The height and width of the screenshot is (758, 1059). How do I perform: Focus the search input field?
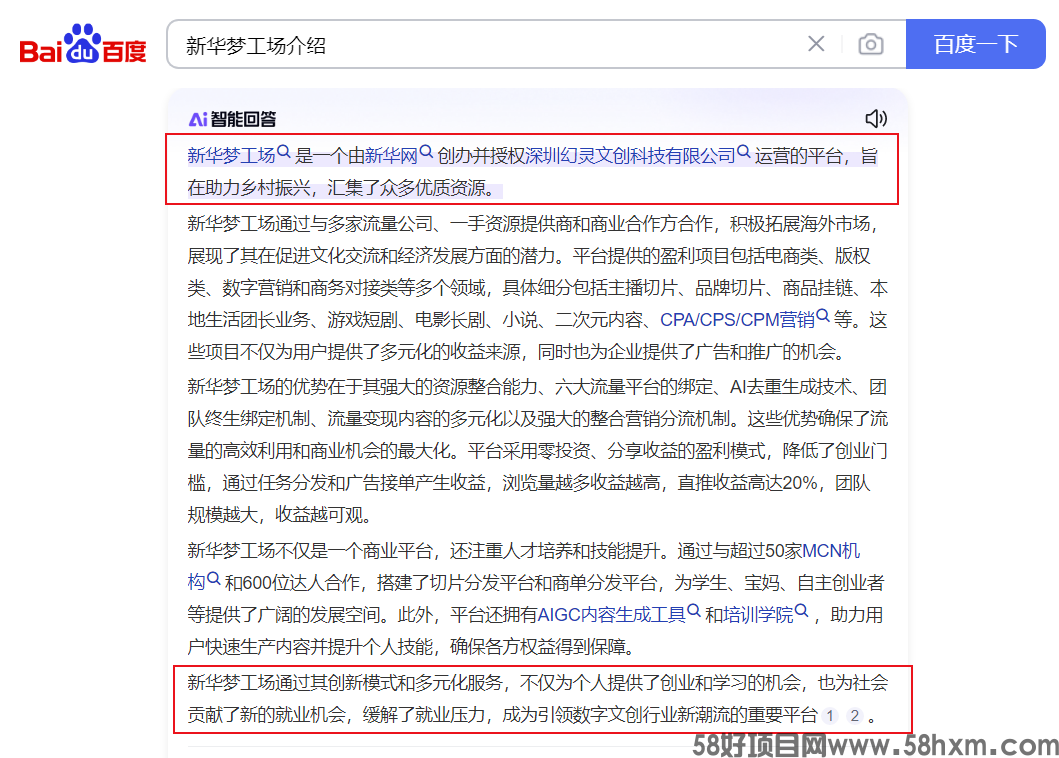tap(486, 45)
